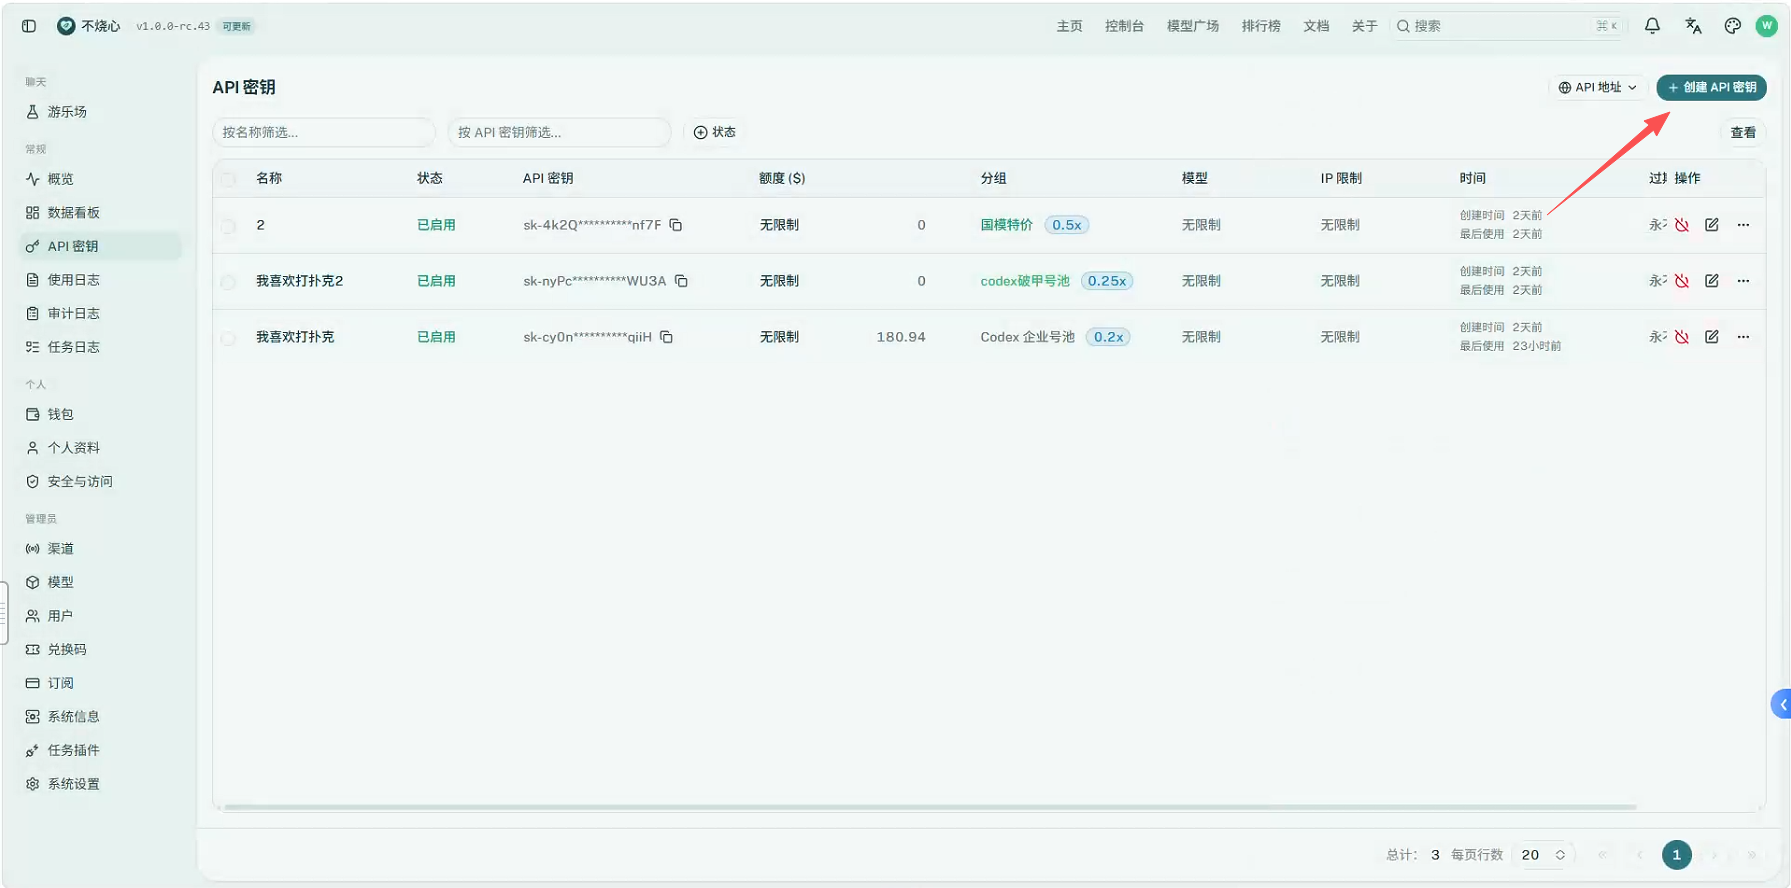This screenshot has width=1791, height=888.
Task: Open 审计日志 in sidebar
Action: click(101, 313)
